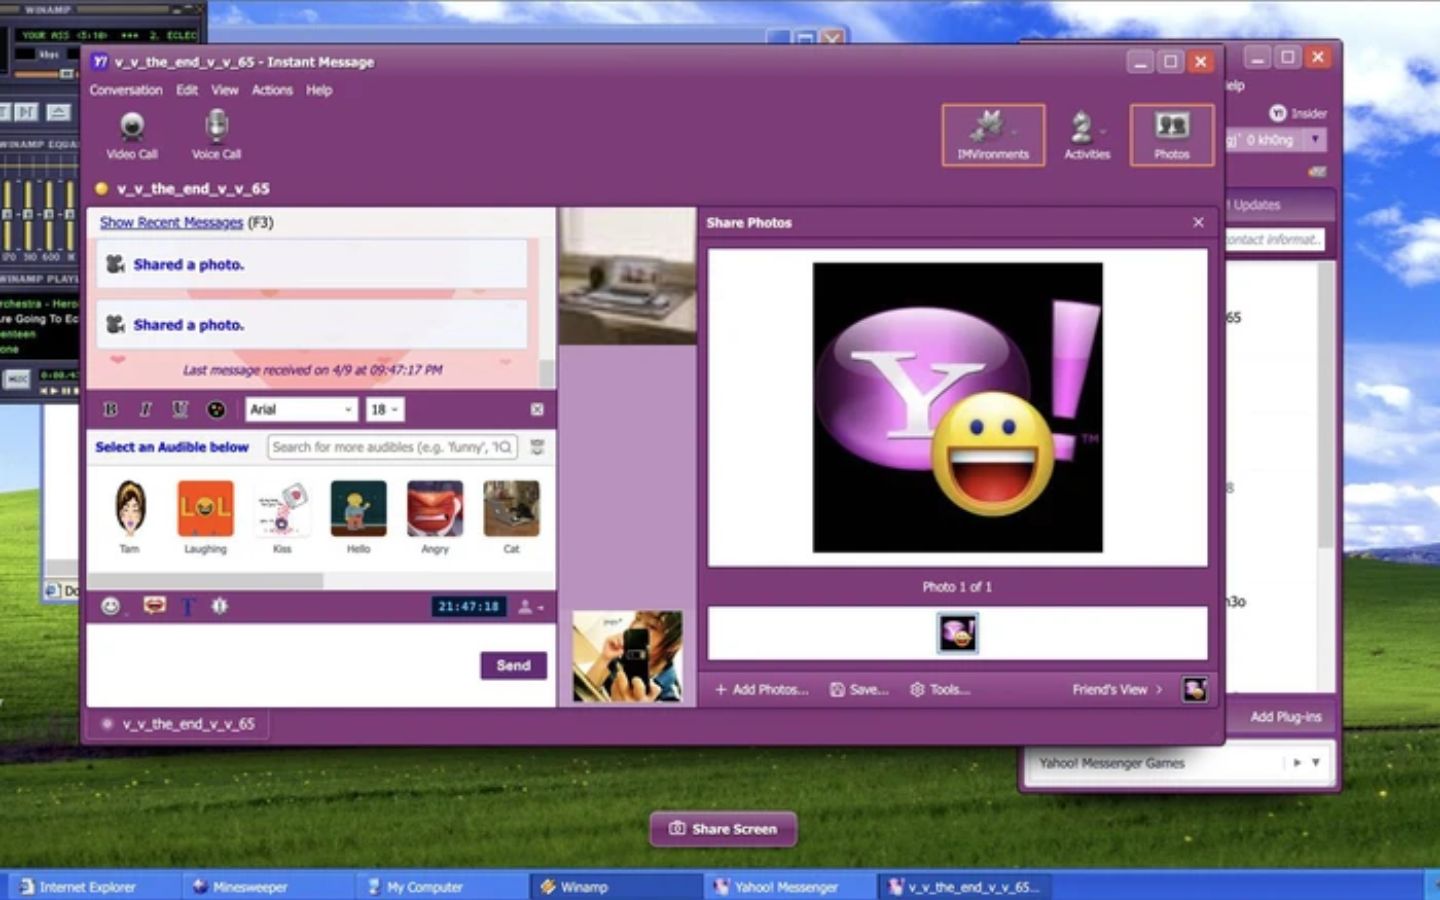
Task: Open the Activities panel
Action: pyautogui.click(x=1086, y=134)
